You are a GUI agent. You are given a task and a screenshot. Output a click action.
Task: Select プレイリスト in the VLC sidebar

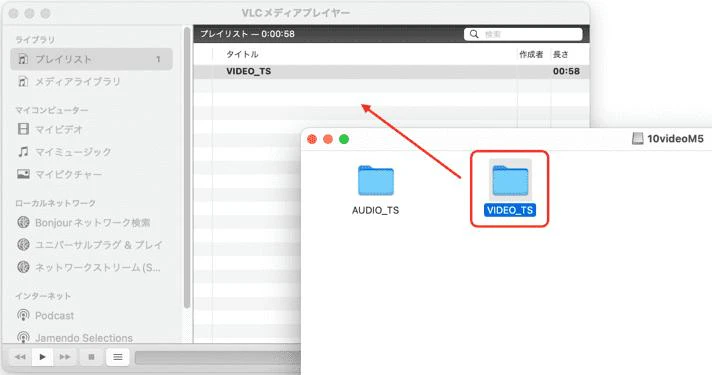tap(91, 59)
